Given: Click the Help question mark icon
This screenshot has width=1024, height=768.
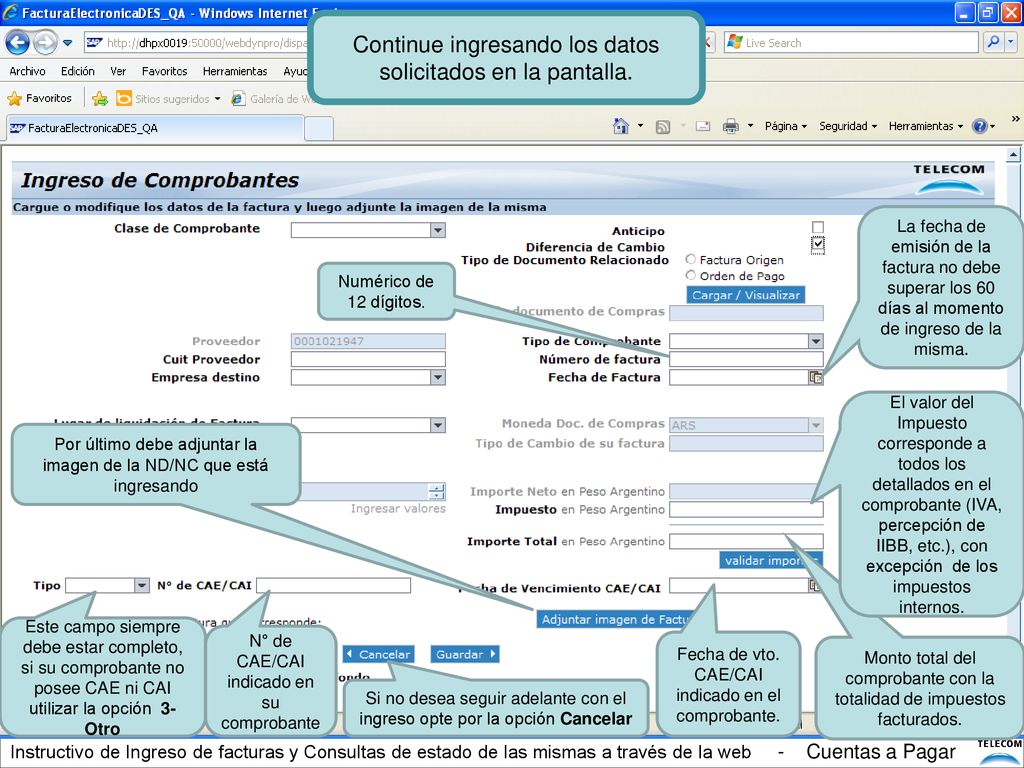Looking at the screenshot, I should [x=980, y=126].
